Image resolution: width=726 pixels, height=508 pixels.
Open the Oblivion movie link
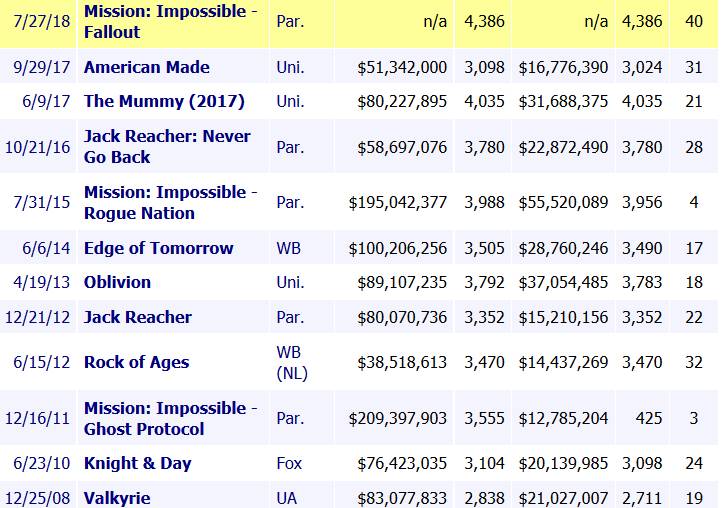click(x=117, y=282)
